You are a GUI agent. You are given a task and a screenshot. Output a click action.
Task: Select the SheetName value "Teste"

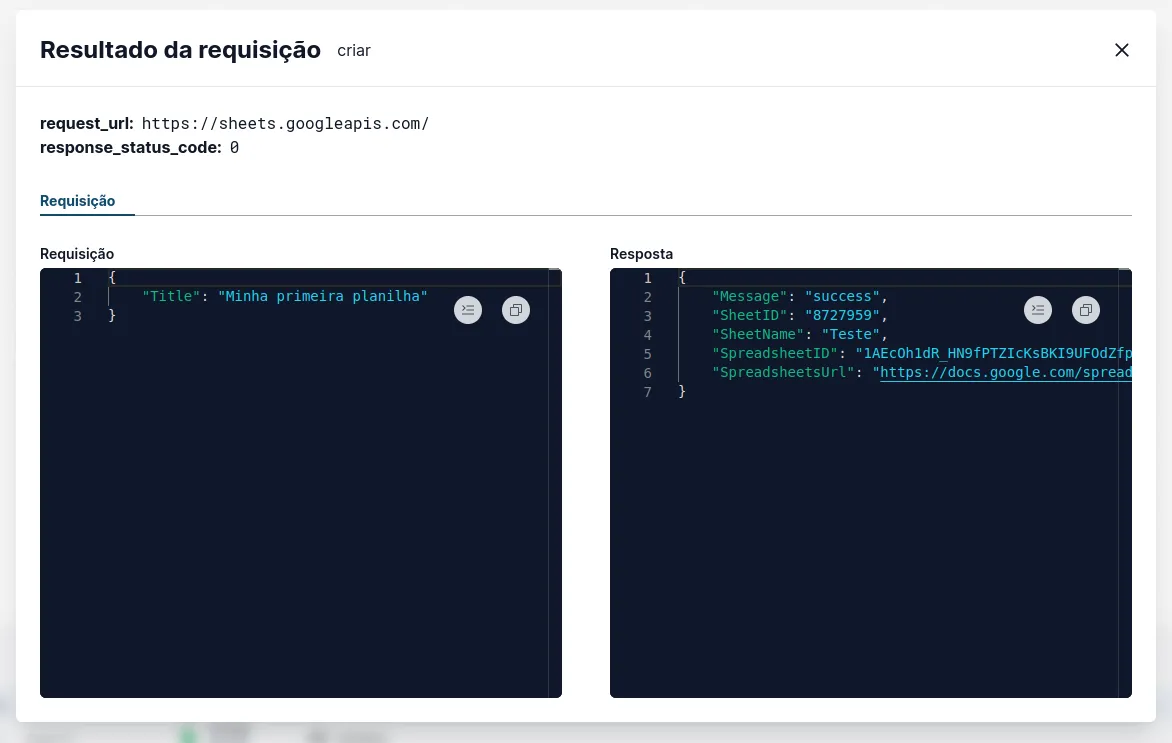click(x=851, y=334)
